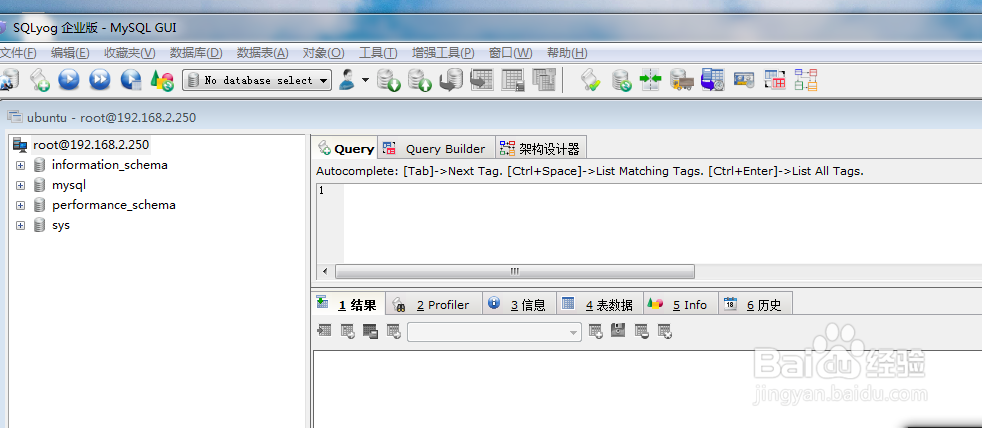Click the disk save icon in results toolbar

click(x=618, y=330)
